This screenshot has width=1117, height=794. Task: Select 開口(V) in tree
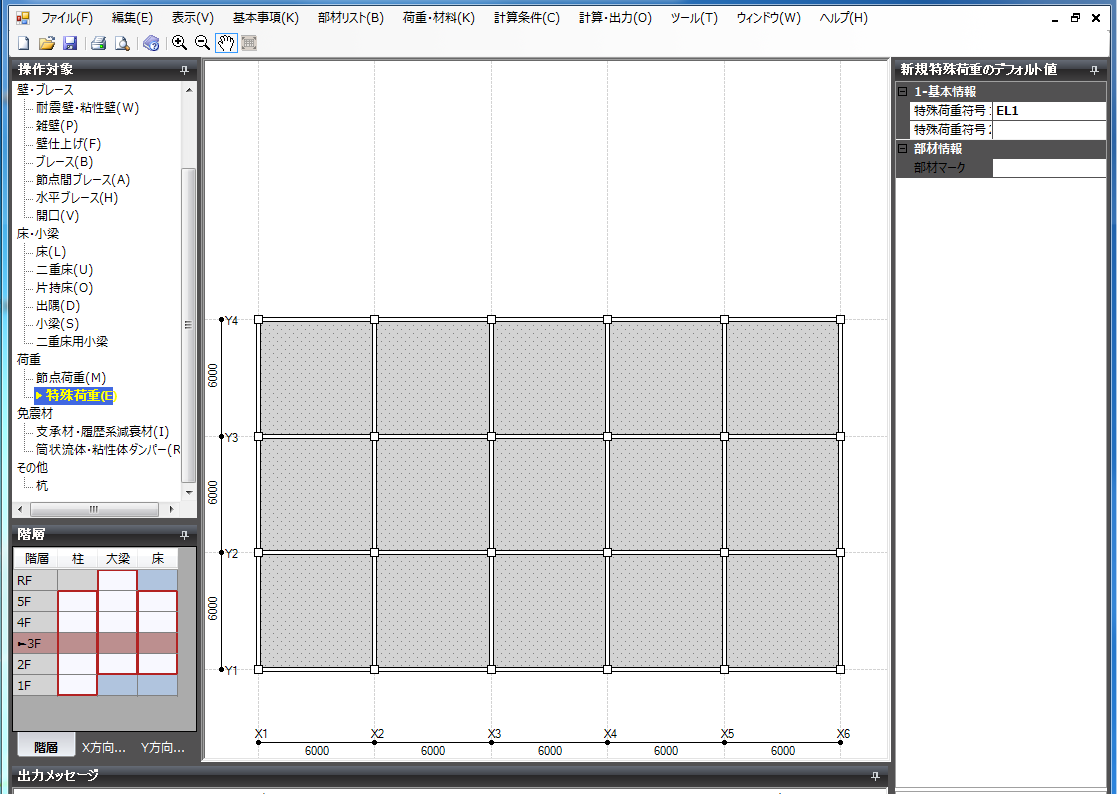(57, 216)
